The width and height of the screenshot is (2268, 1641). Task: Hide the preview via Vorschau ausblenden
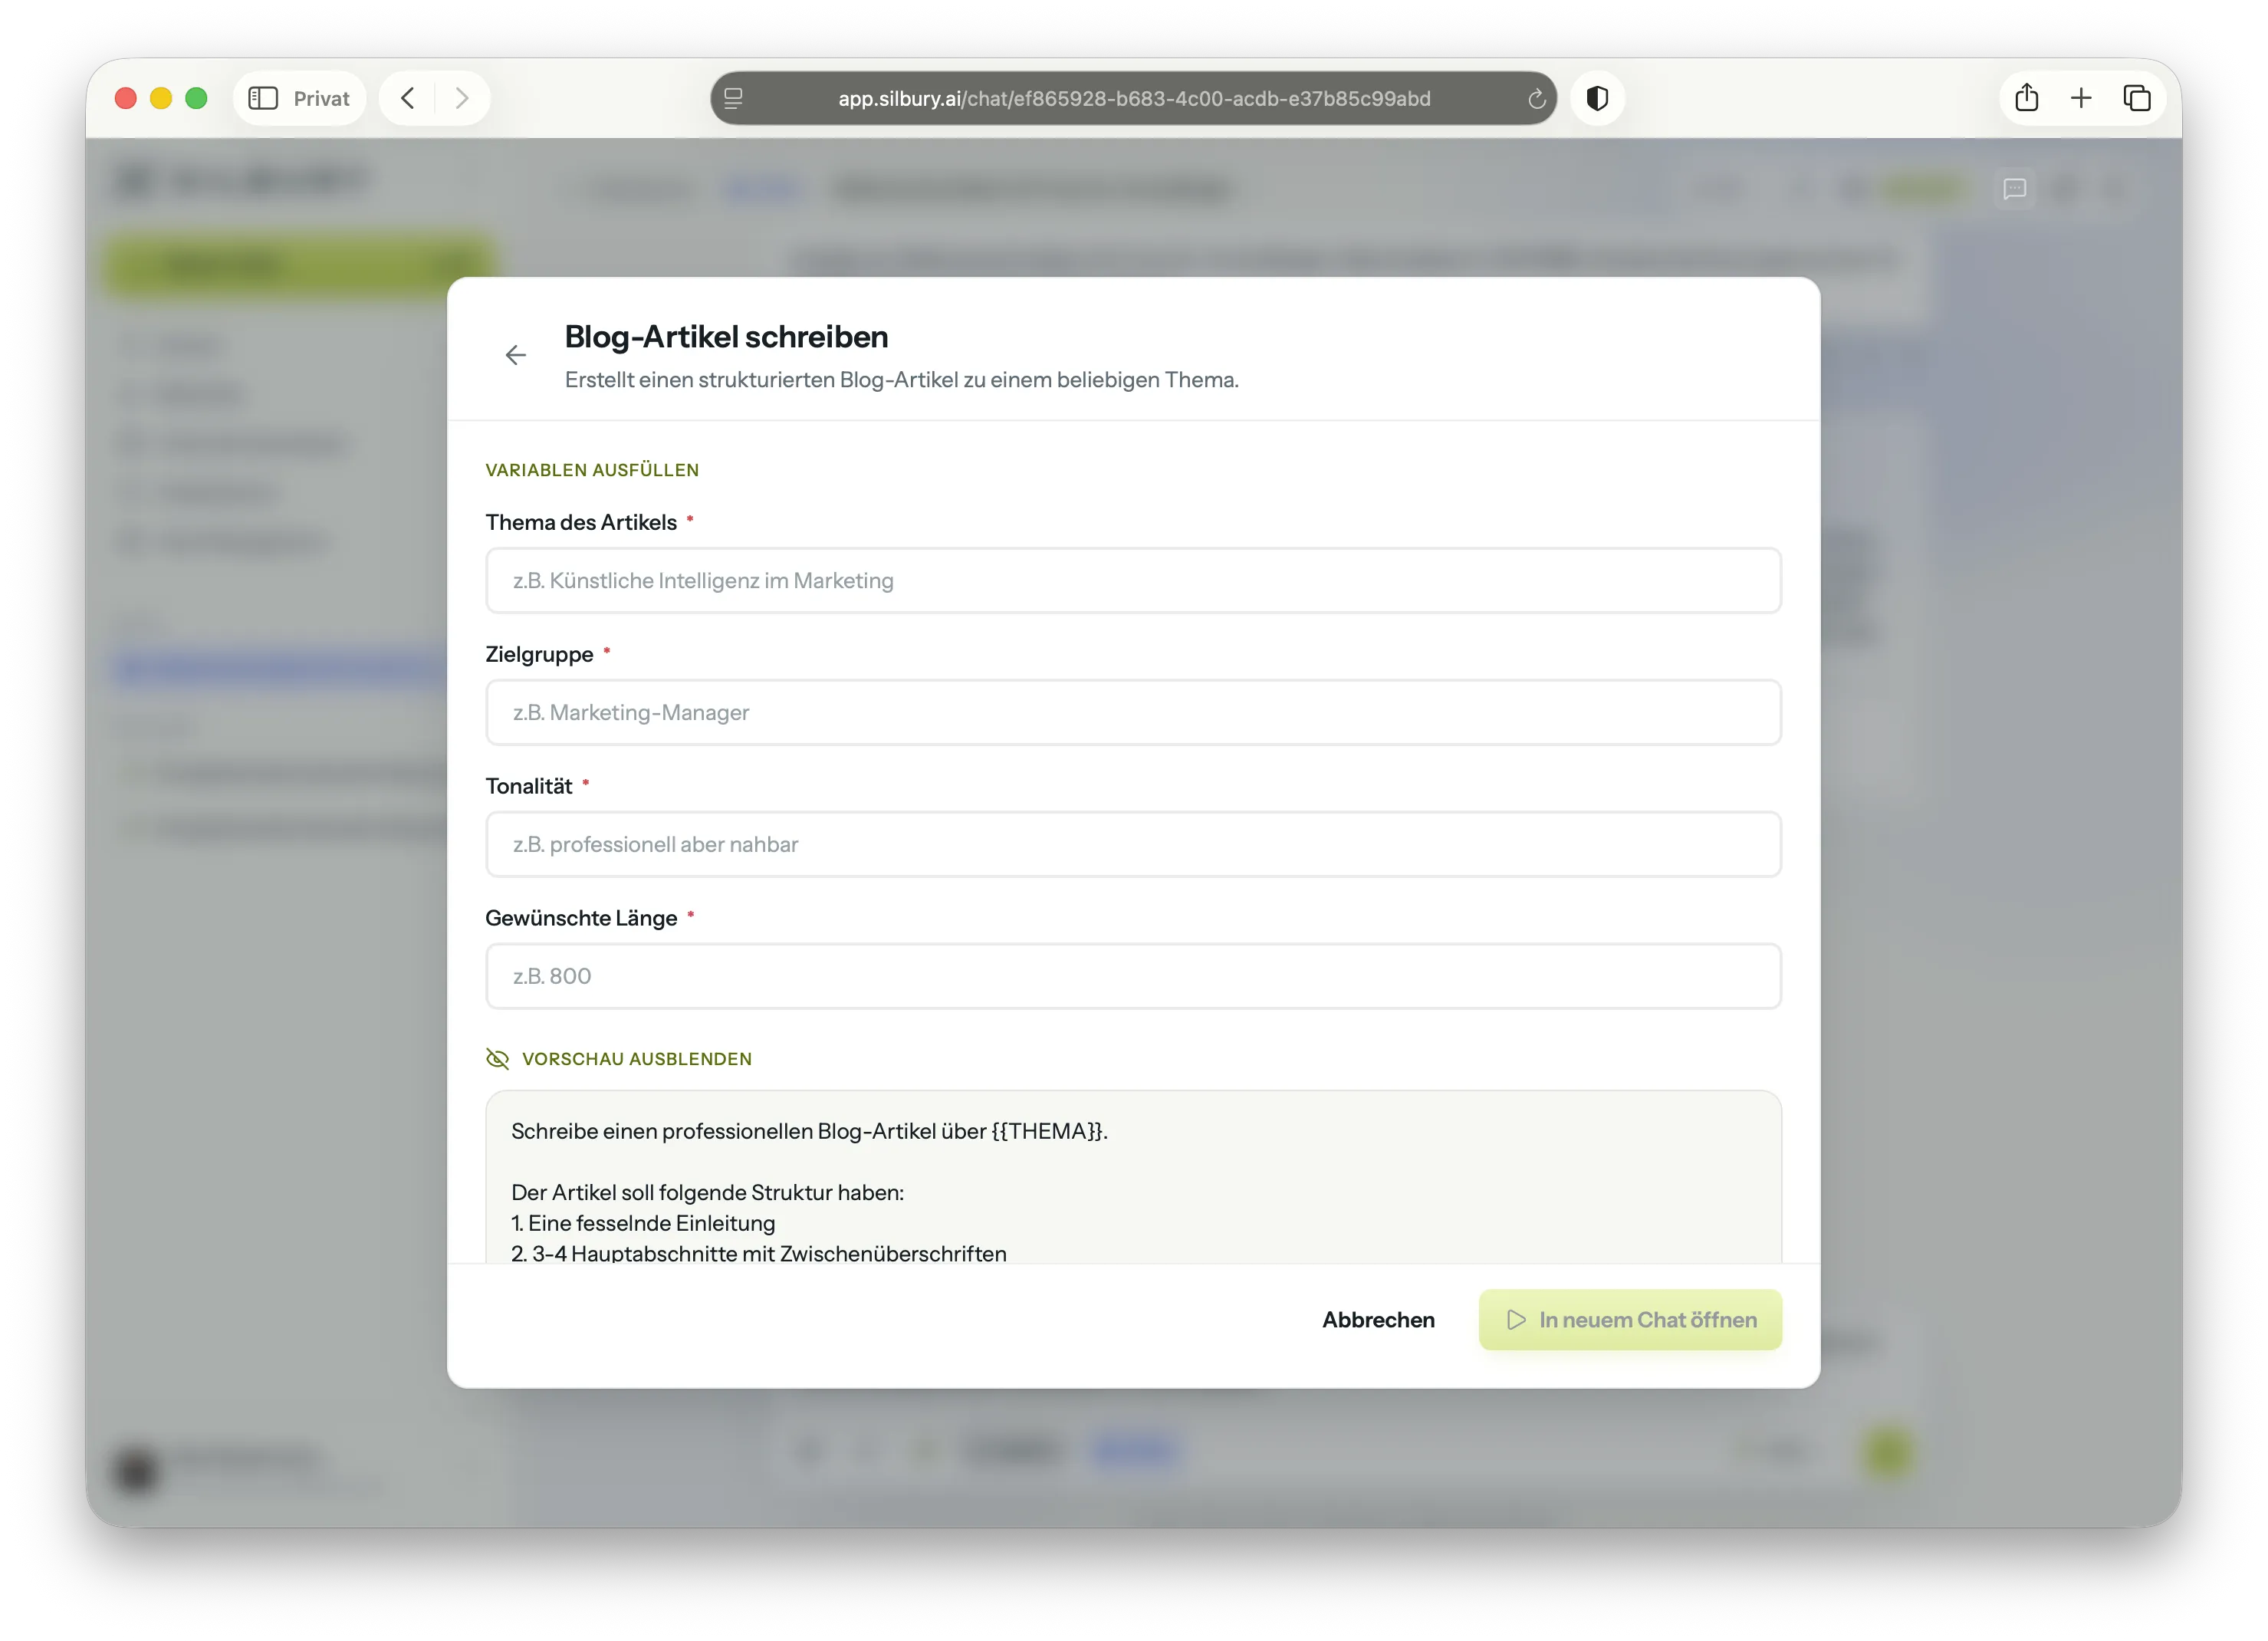[x=619, y=1058]
